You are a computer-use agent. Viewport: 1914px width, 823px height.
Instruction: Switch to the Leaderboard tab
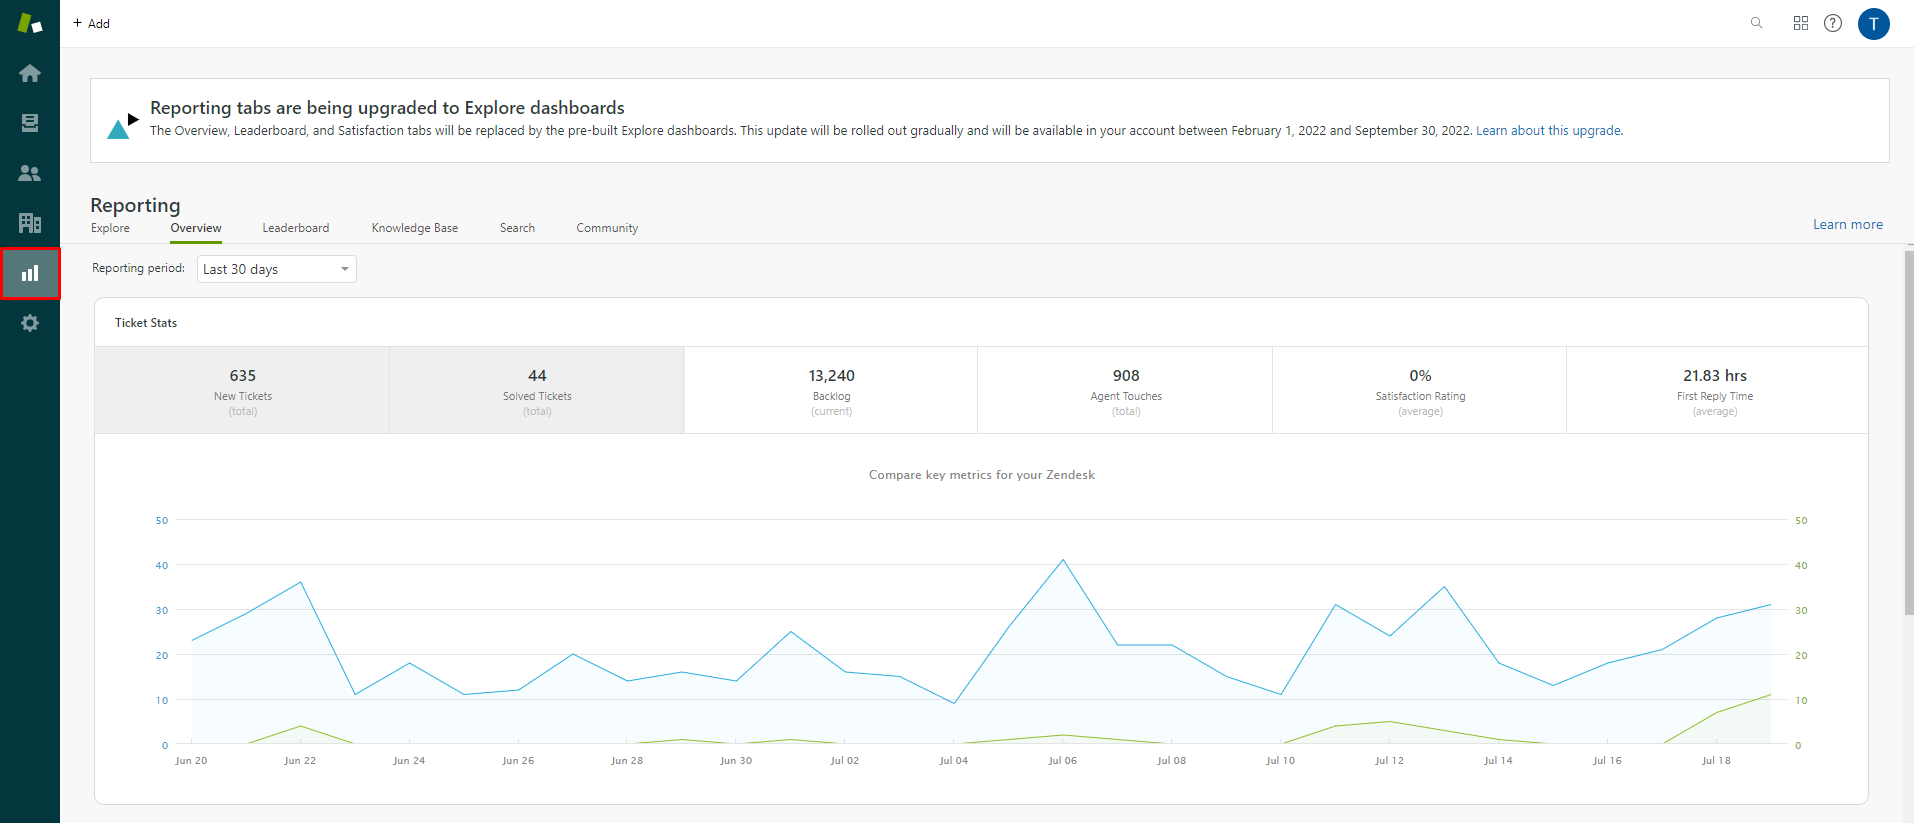[x=296, y=228]
